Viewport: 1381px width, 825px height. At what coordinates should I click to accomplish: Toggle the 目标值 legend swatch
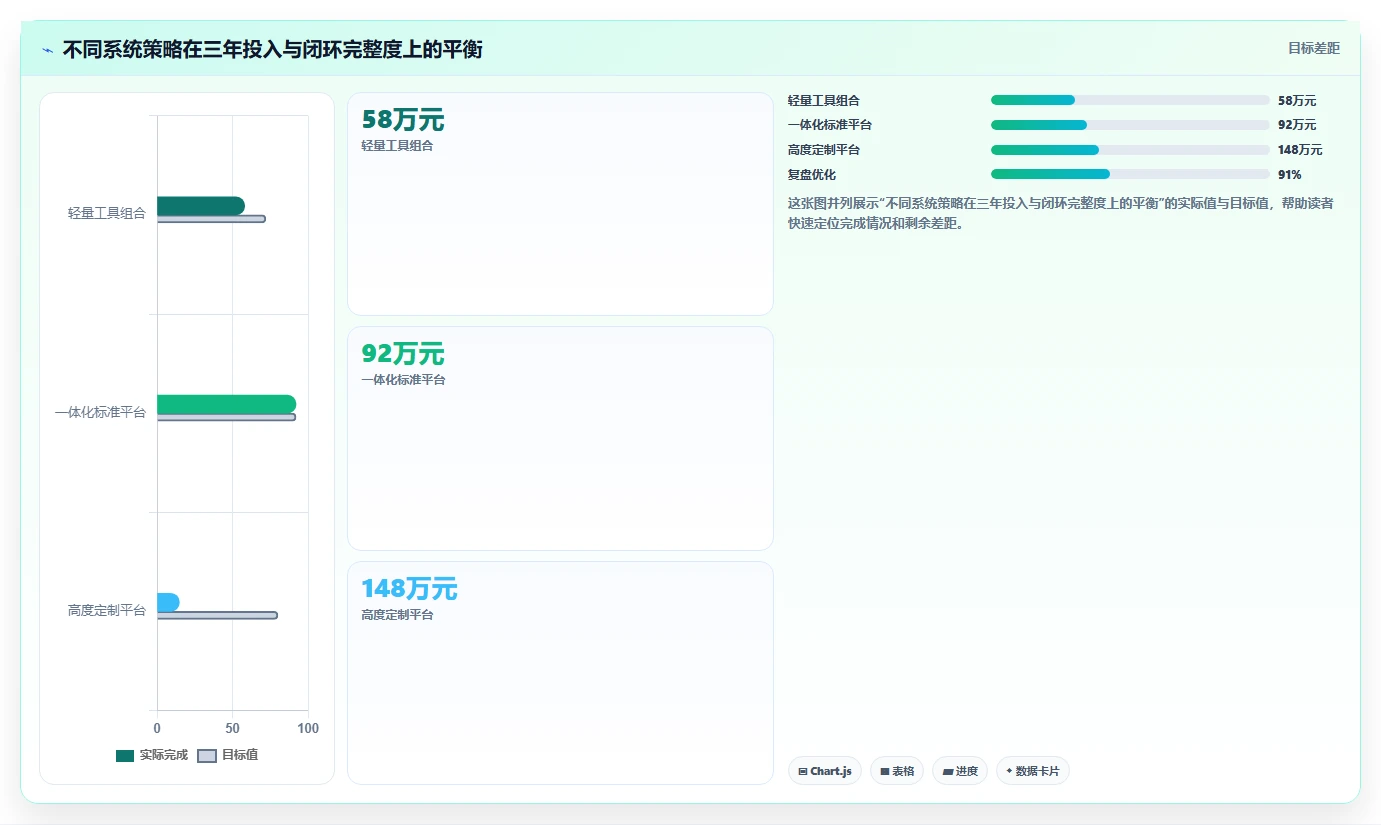pos(207,755)
